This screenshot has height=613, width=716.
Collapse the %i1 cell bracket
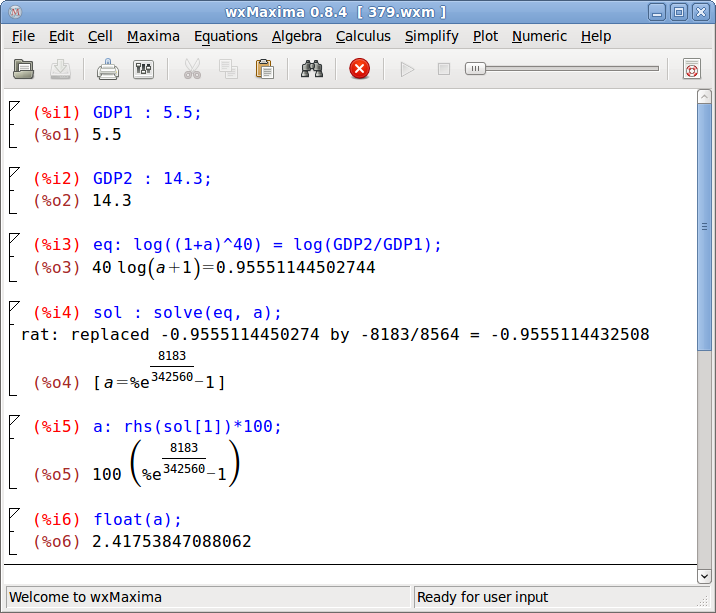[x=14, y=124]
